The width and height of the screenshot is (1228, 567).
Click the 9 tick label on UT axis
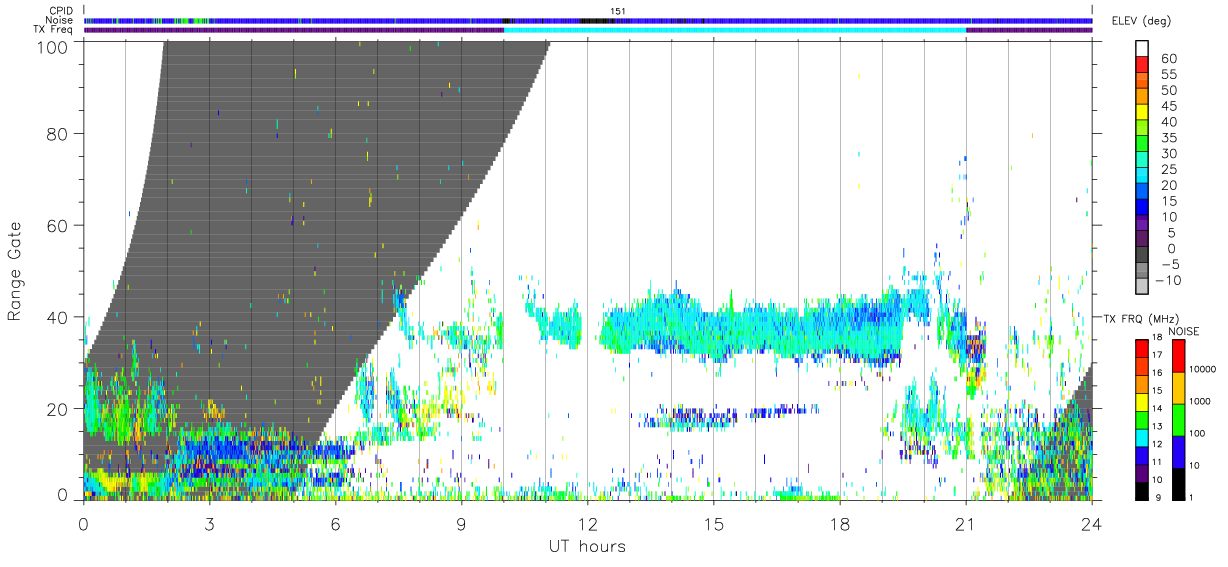click(462, 523)
